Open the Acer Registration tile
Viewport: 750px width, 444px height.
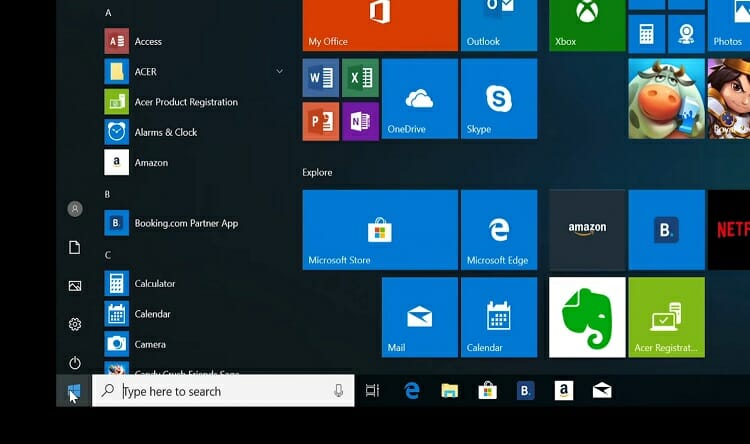[666, 317]
